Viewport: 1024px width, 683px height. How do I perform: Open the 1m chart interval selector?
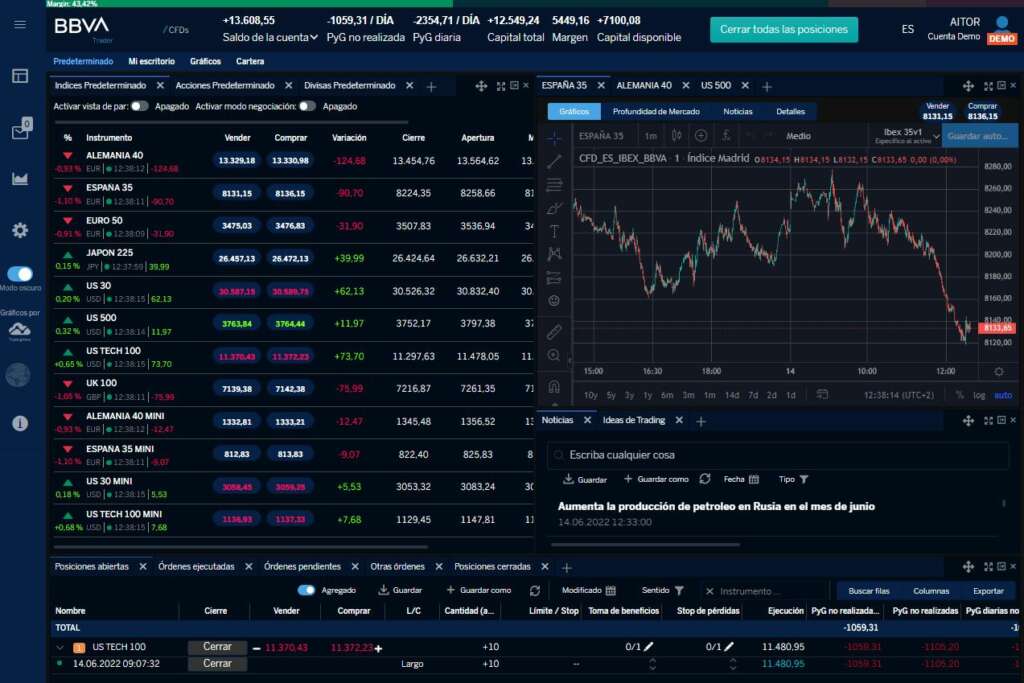pyautogui.click(x=651, y=136)
